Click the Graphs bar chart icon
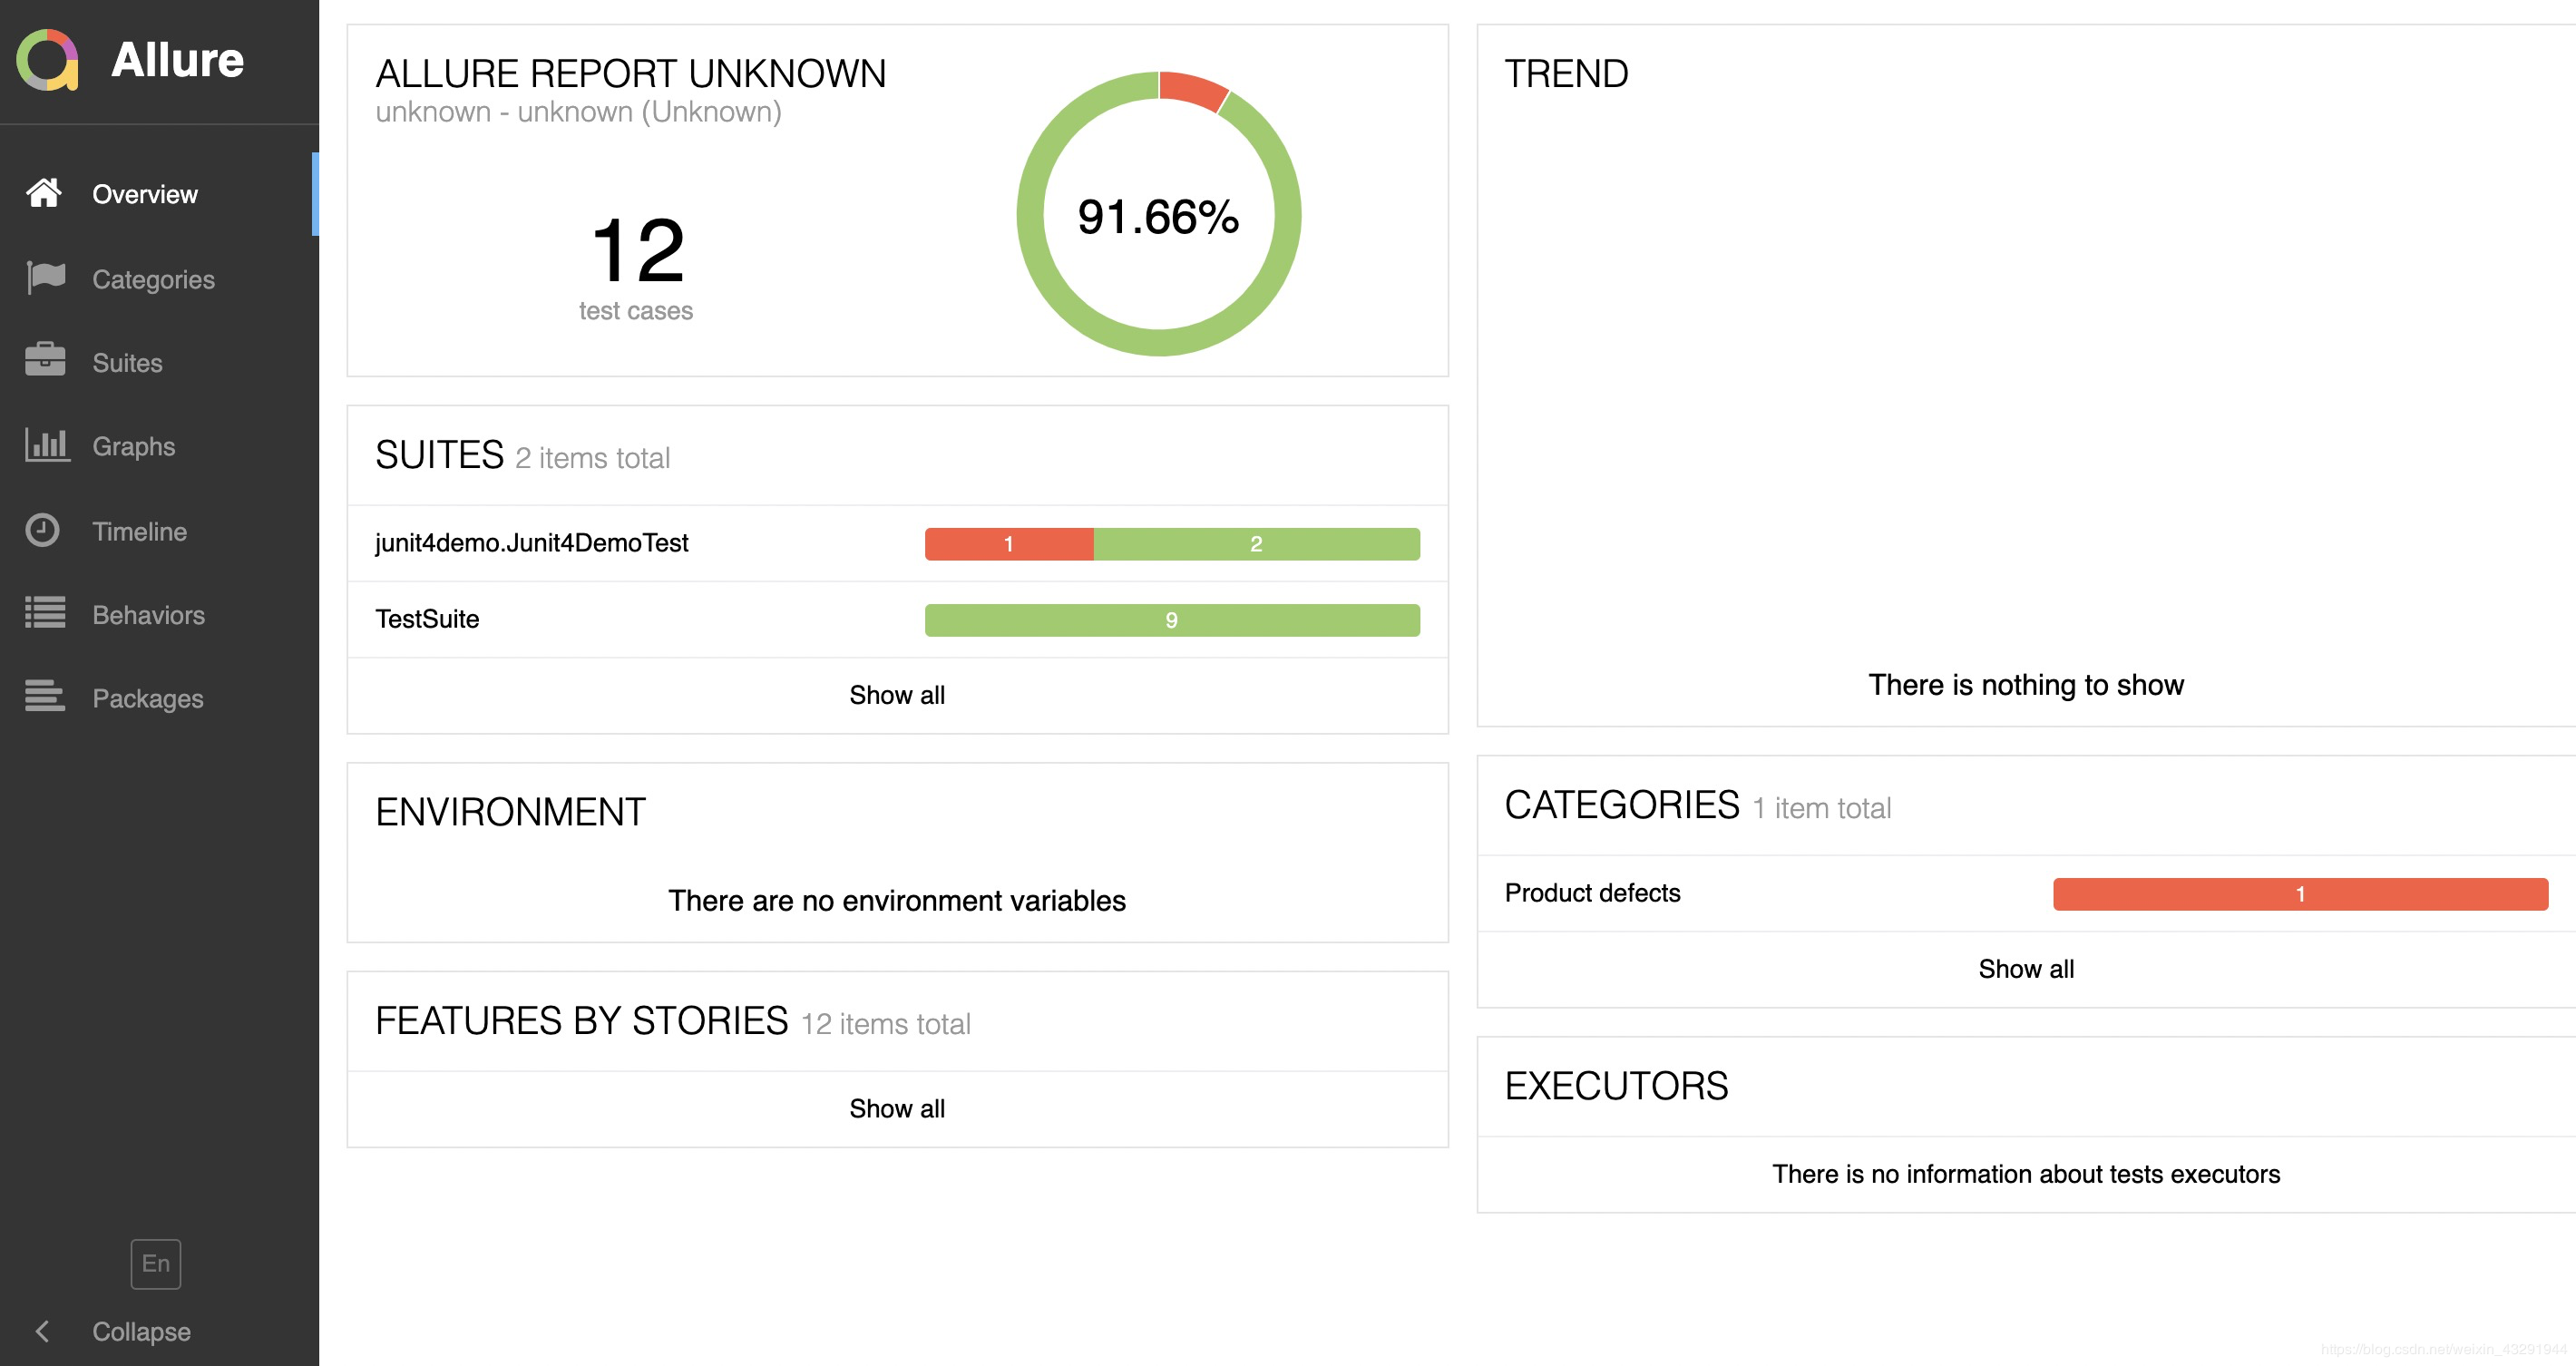2576x1366 pixels. [x=46, y=445]
